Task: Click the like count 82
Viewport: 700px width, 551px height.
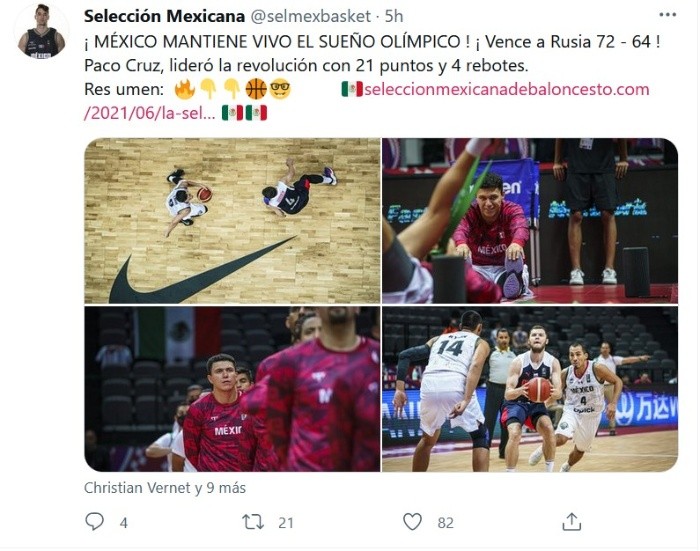Action: pos(446,523)
